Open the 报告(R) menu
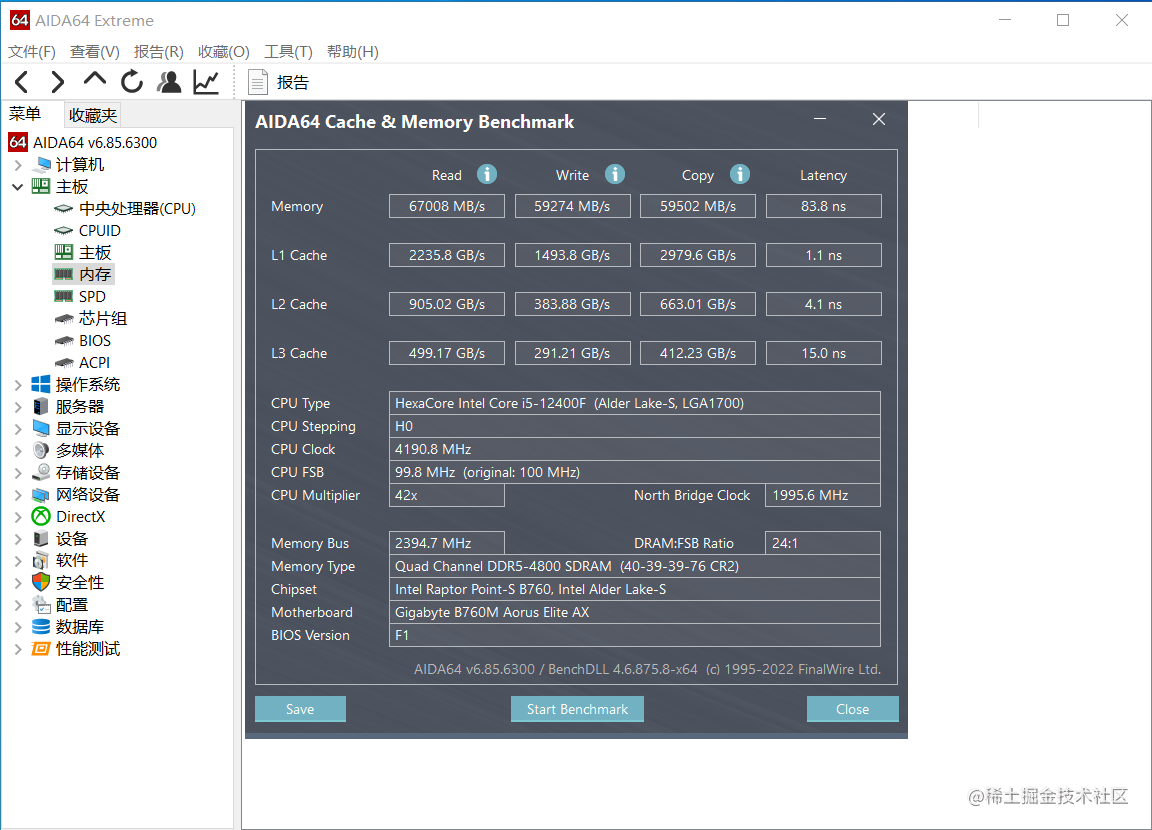 coord(158,51)
